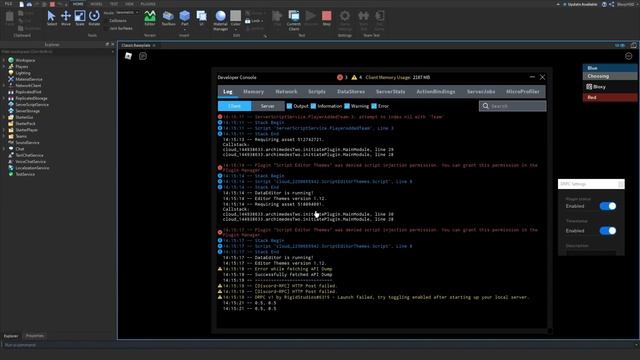Open the MODEL ribbon tab
The height and width of the screenshot is (360, 640).
(x=96, y=4)
